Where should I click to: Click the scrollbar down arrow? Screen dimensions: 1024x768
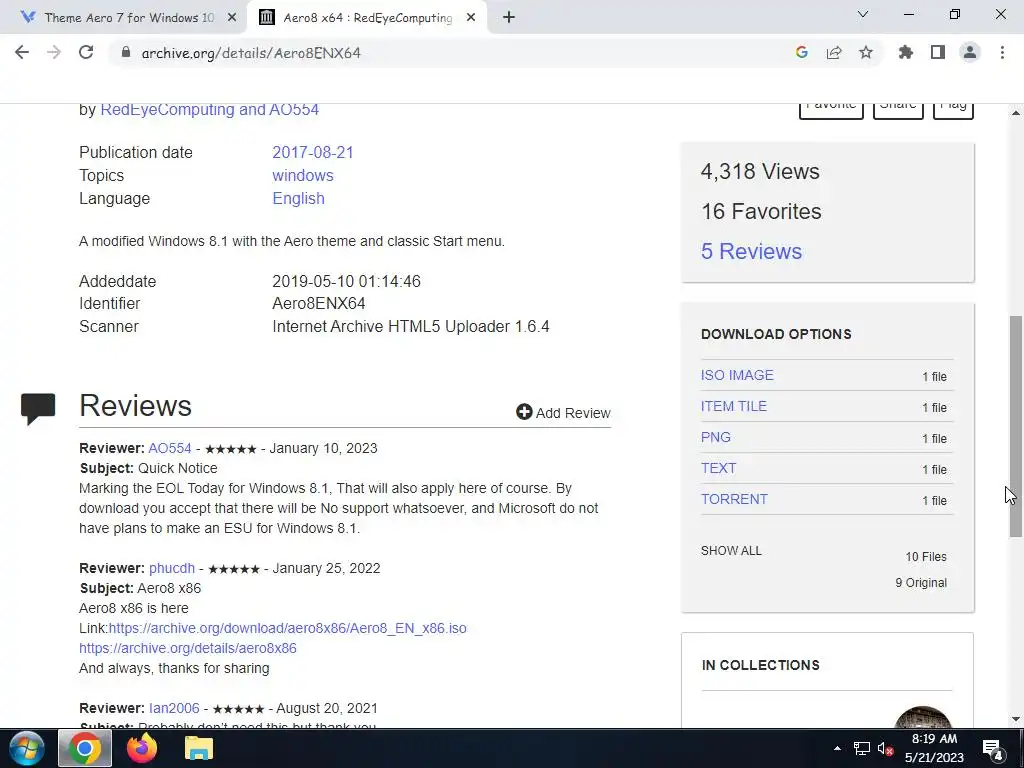[x=1016, y=719]
